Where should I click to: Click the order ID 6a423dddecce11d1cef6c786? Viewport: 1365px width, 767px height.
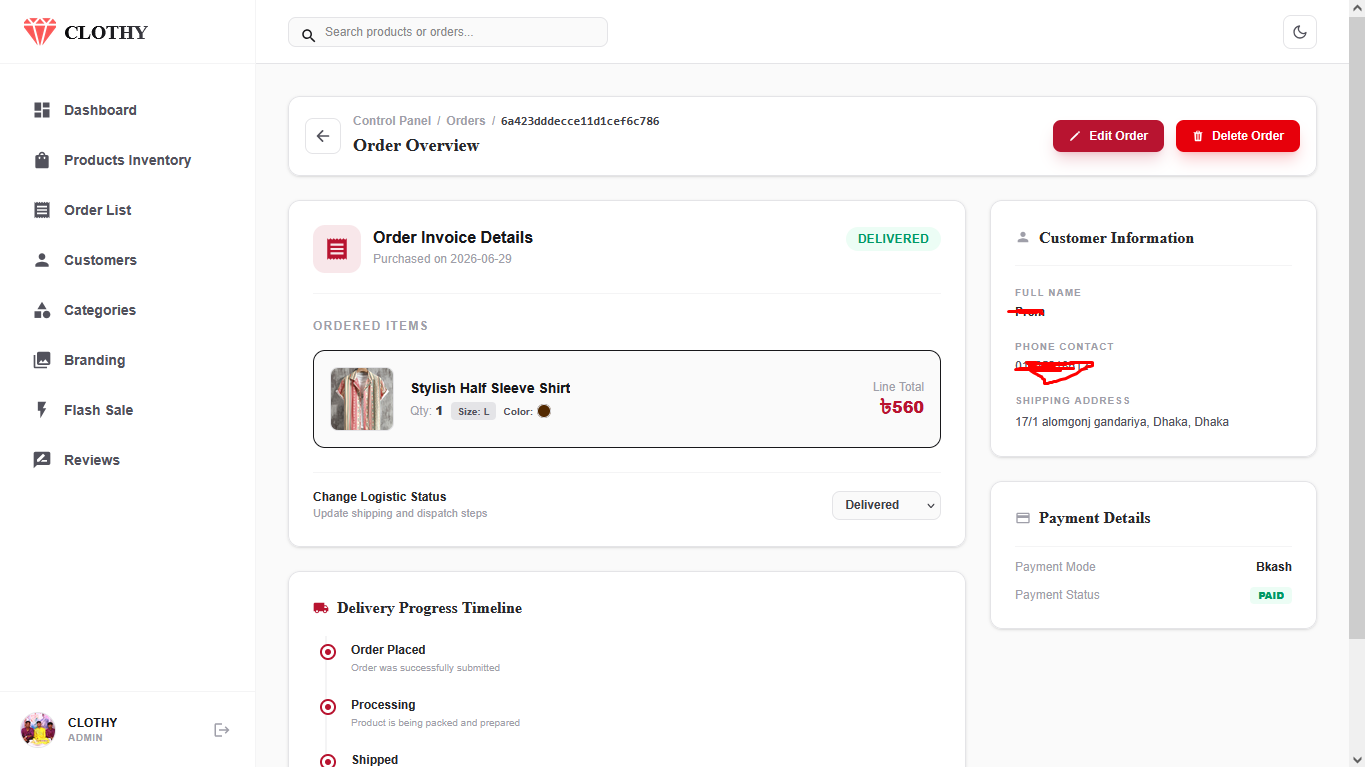(580, 121)
